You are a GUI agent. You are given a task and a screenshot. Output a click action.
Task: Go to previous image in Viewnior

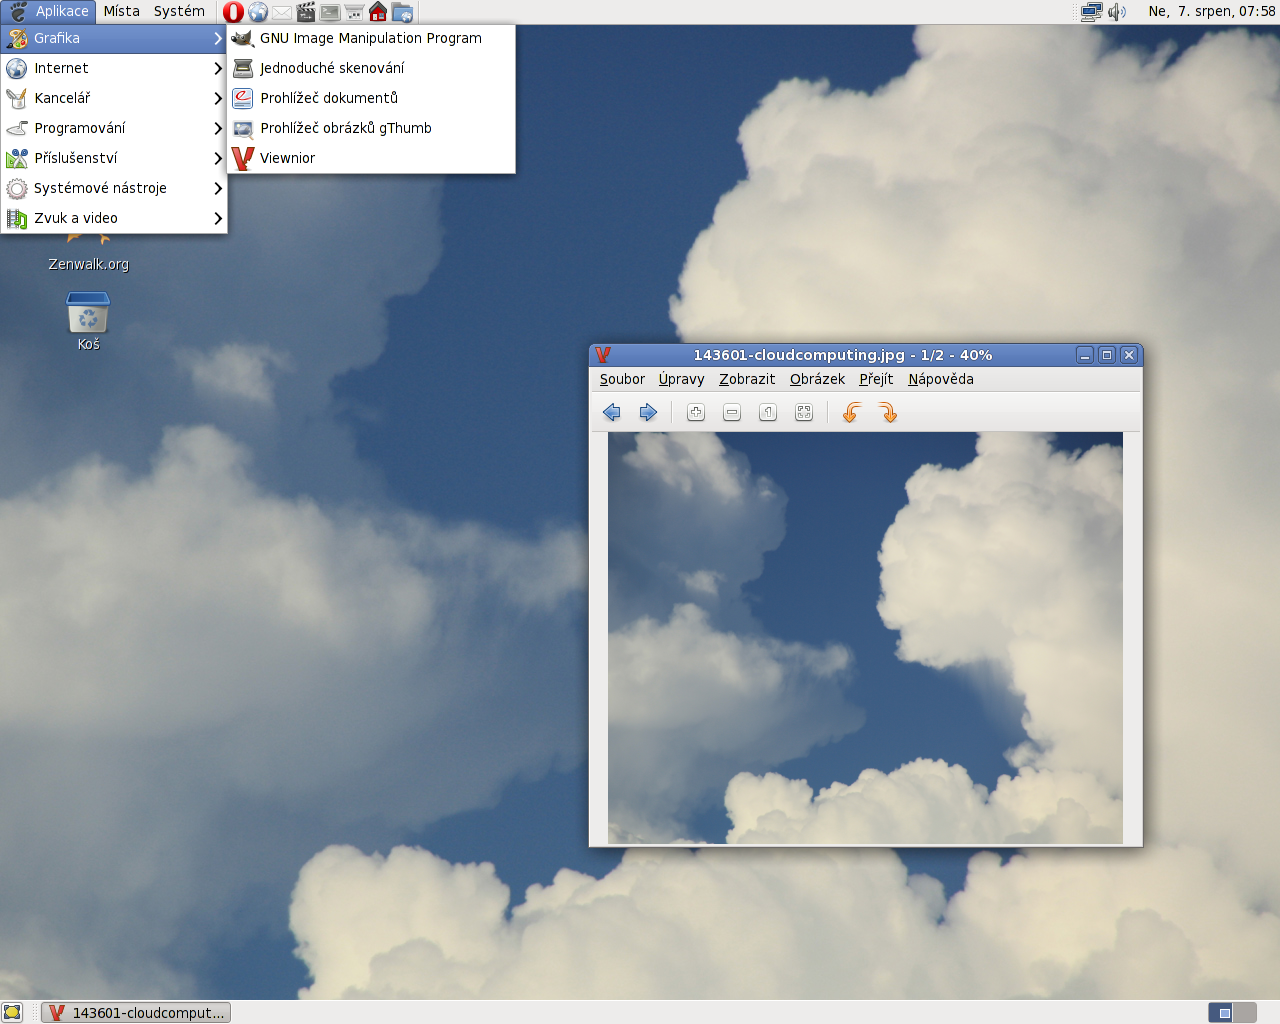pyautogui.click(x=612, y=412)
